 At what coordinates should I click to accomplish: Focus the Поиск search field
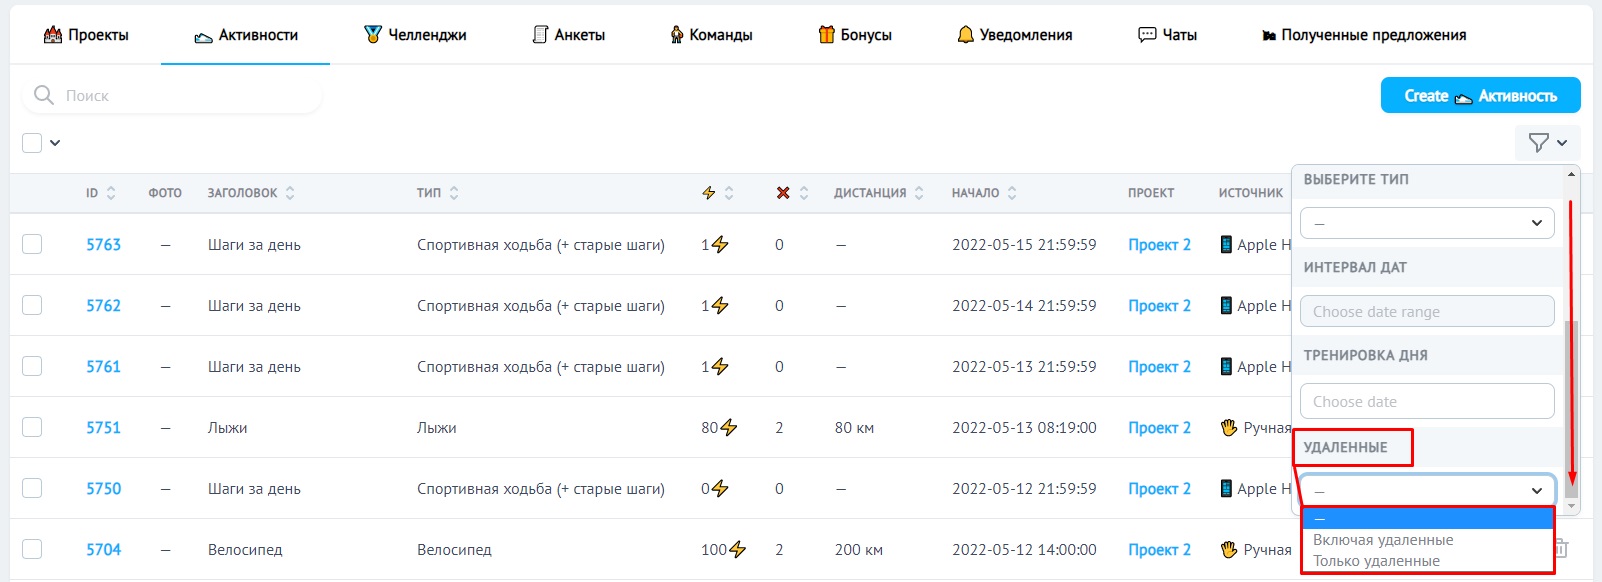click(172, 95)
